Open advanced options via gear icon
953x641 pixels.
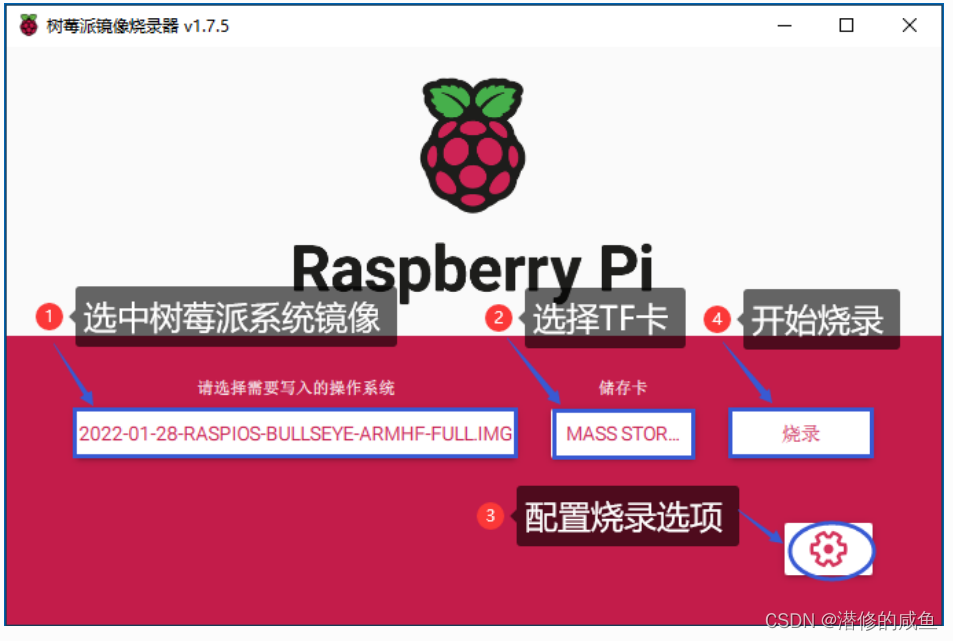pos(827,548)
